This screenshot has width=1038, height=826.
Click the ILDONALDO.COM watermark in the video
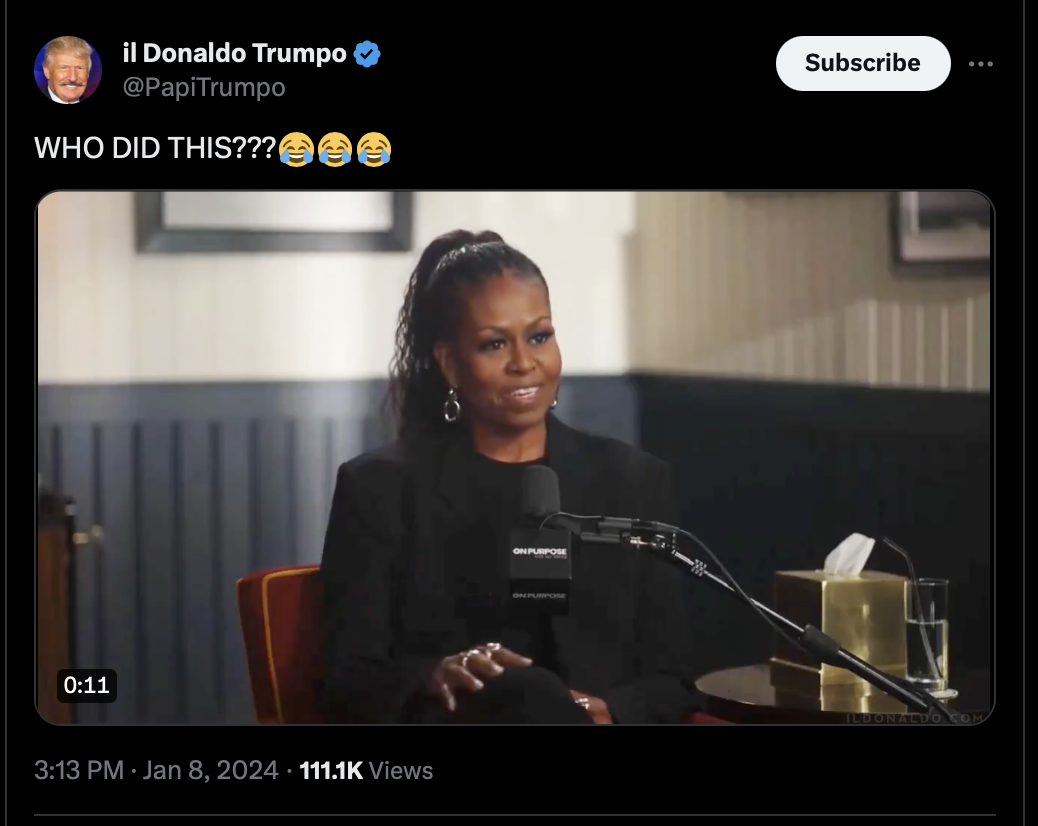point(916,717)
